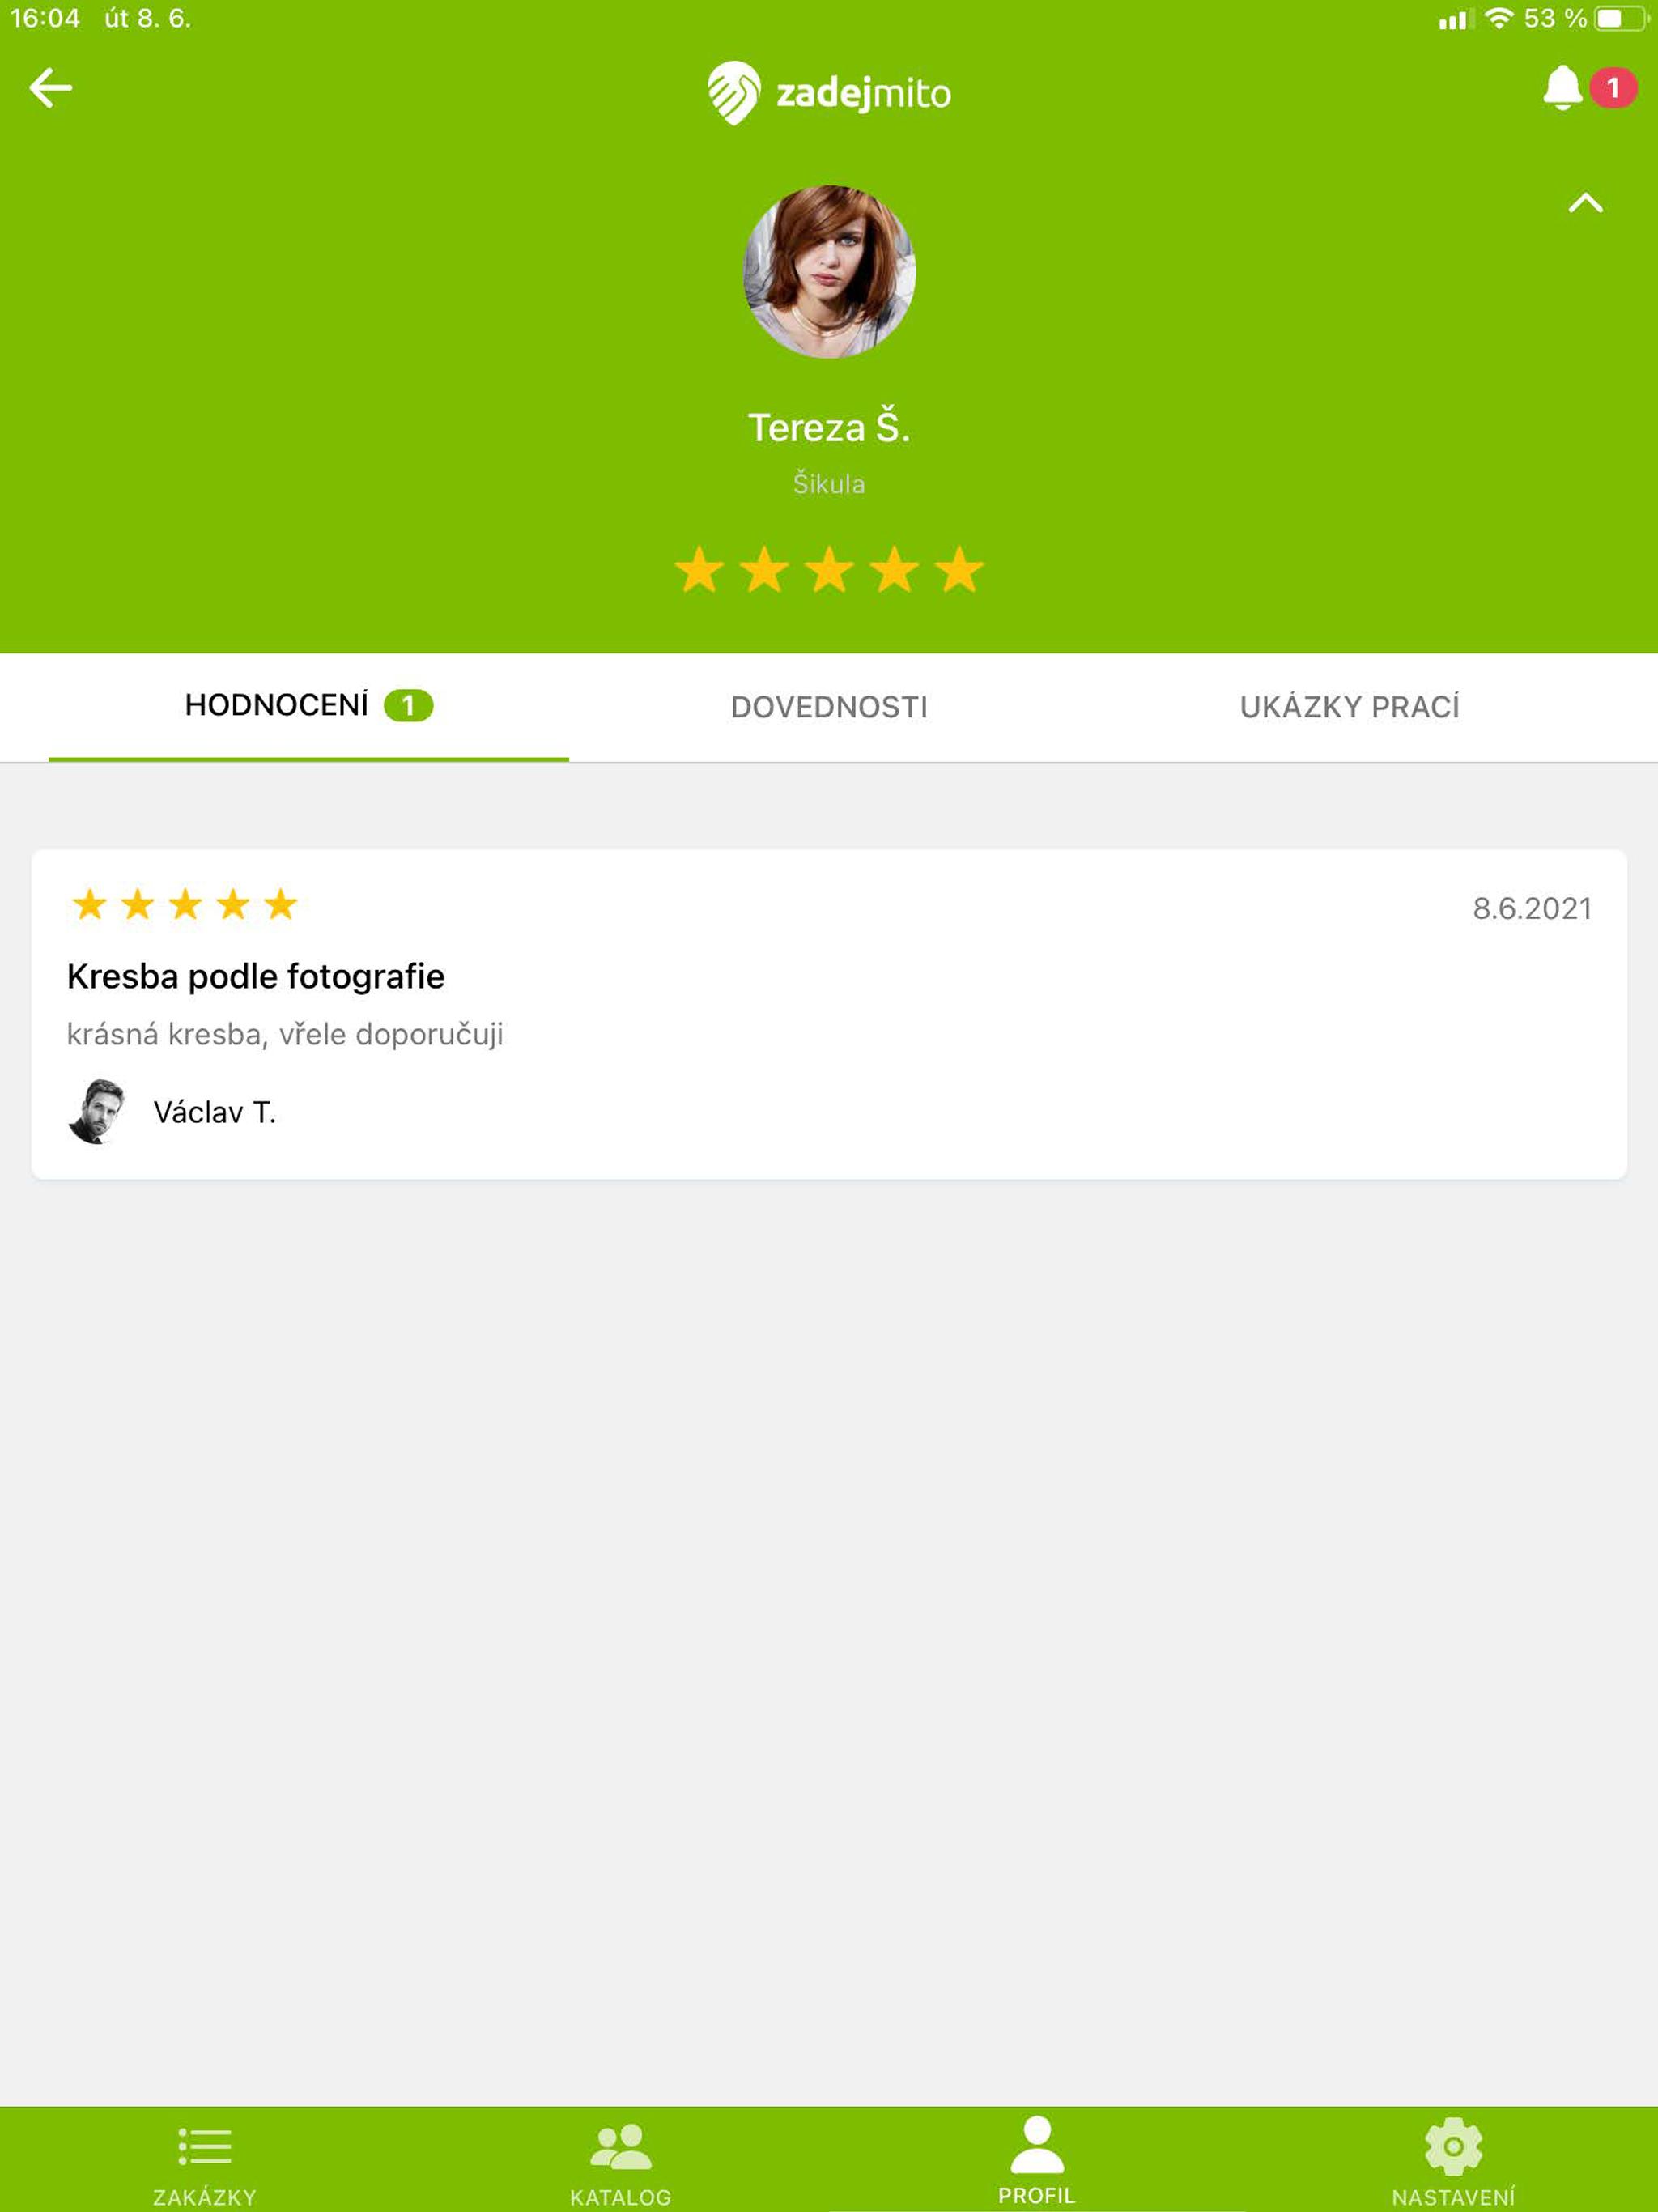This screenshot has height=2212, width=1658.
Task: Click the zadejmito logo
Action: point(829,92)
